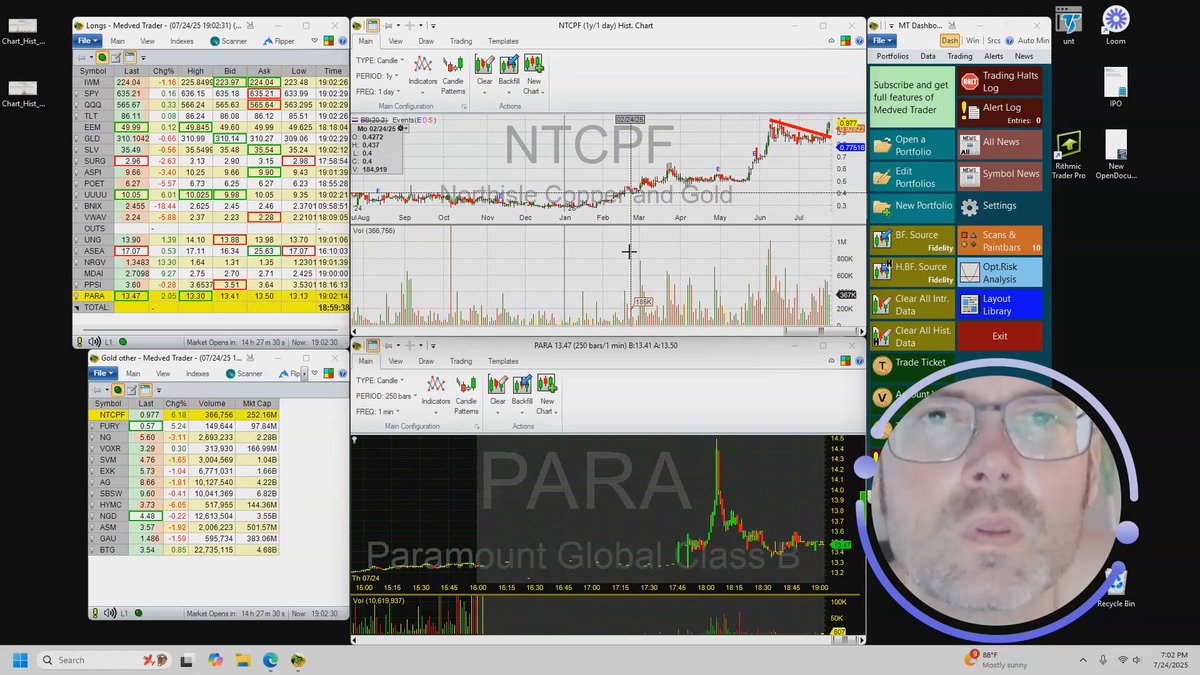Click the Flipper button in Longs window
Viewport: 1200px width, 675px height.
tap(278, 41)
